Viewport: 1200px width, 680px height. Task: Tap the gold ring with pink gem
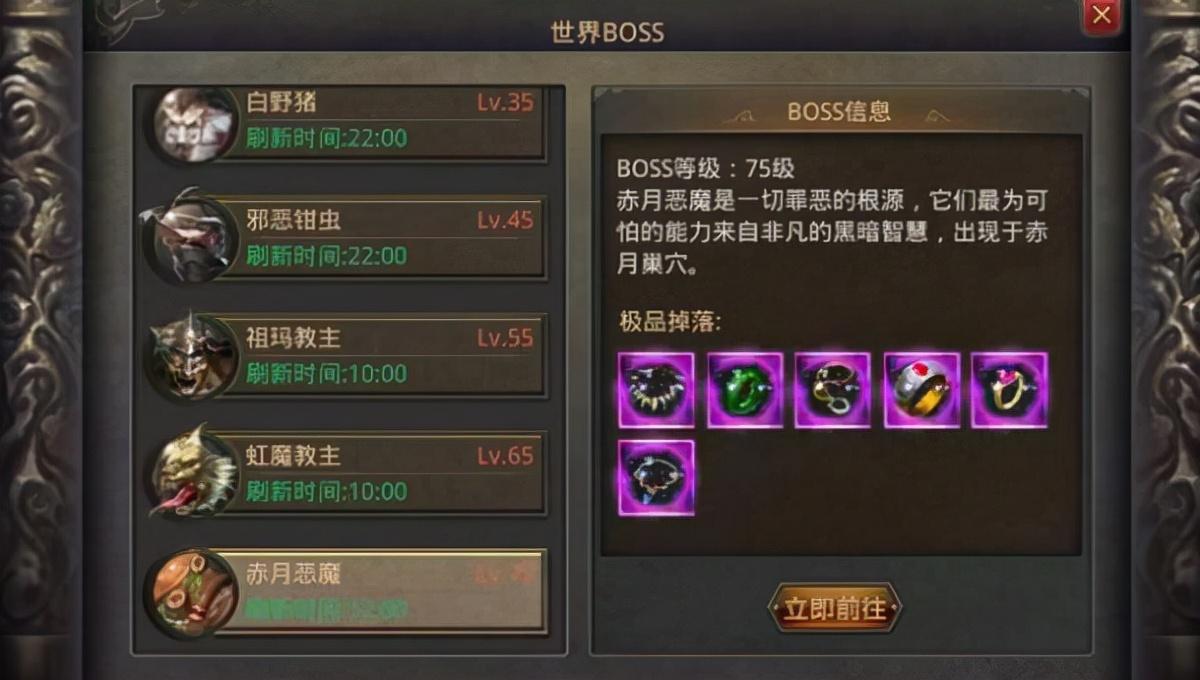[x=1009, y=390]
